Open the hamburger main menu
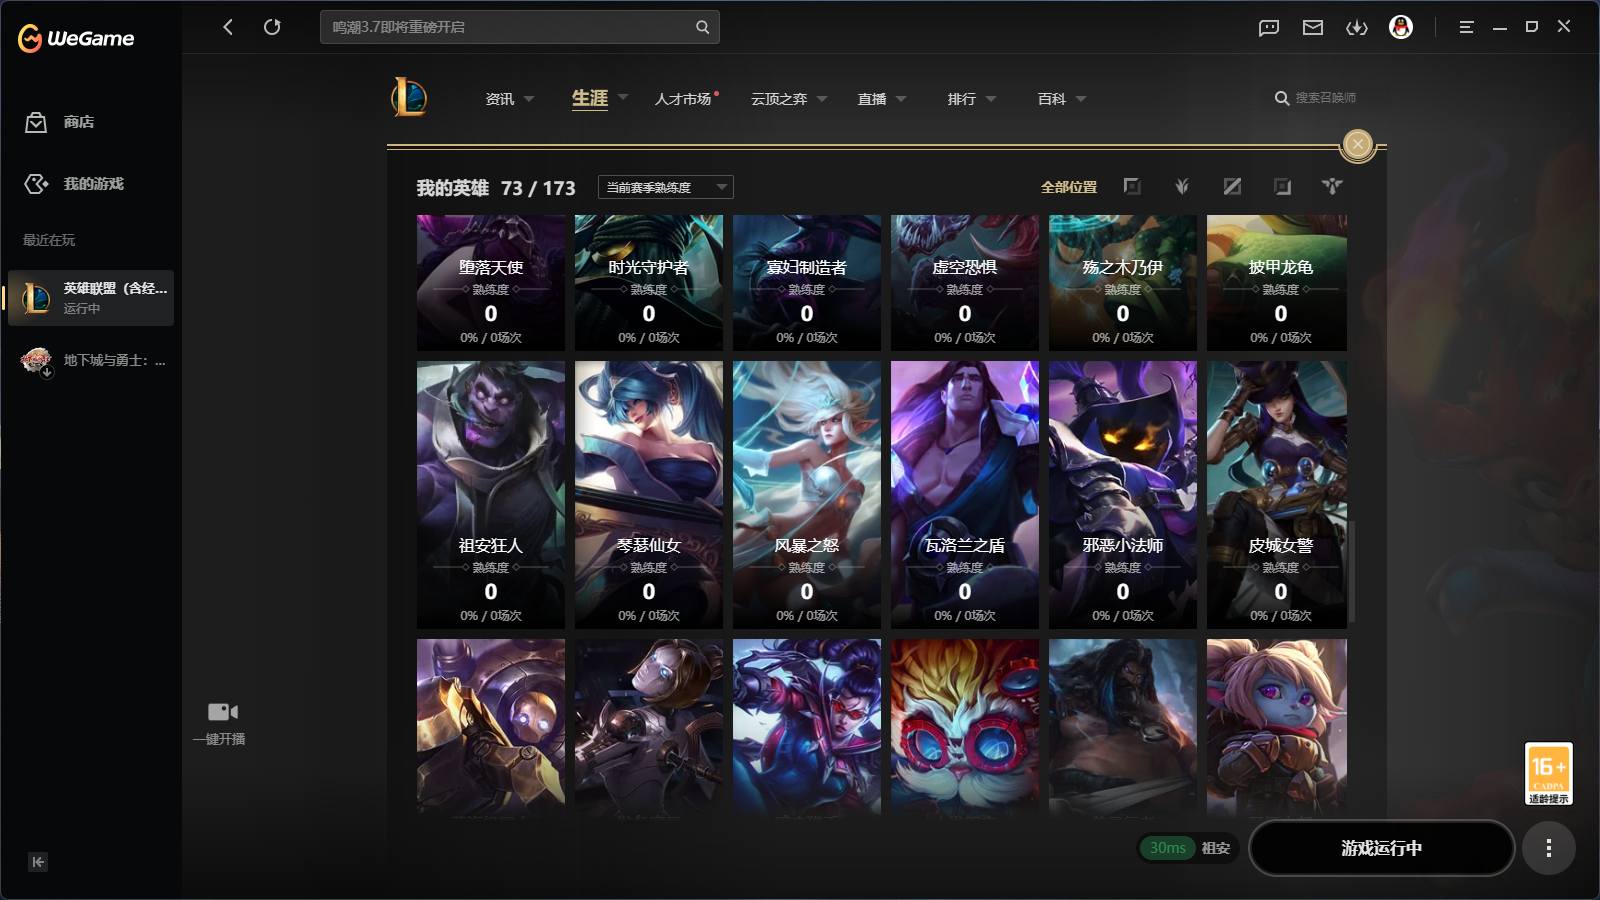The width and height of the screenshot is (1600, 900). point(1466,28)
